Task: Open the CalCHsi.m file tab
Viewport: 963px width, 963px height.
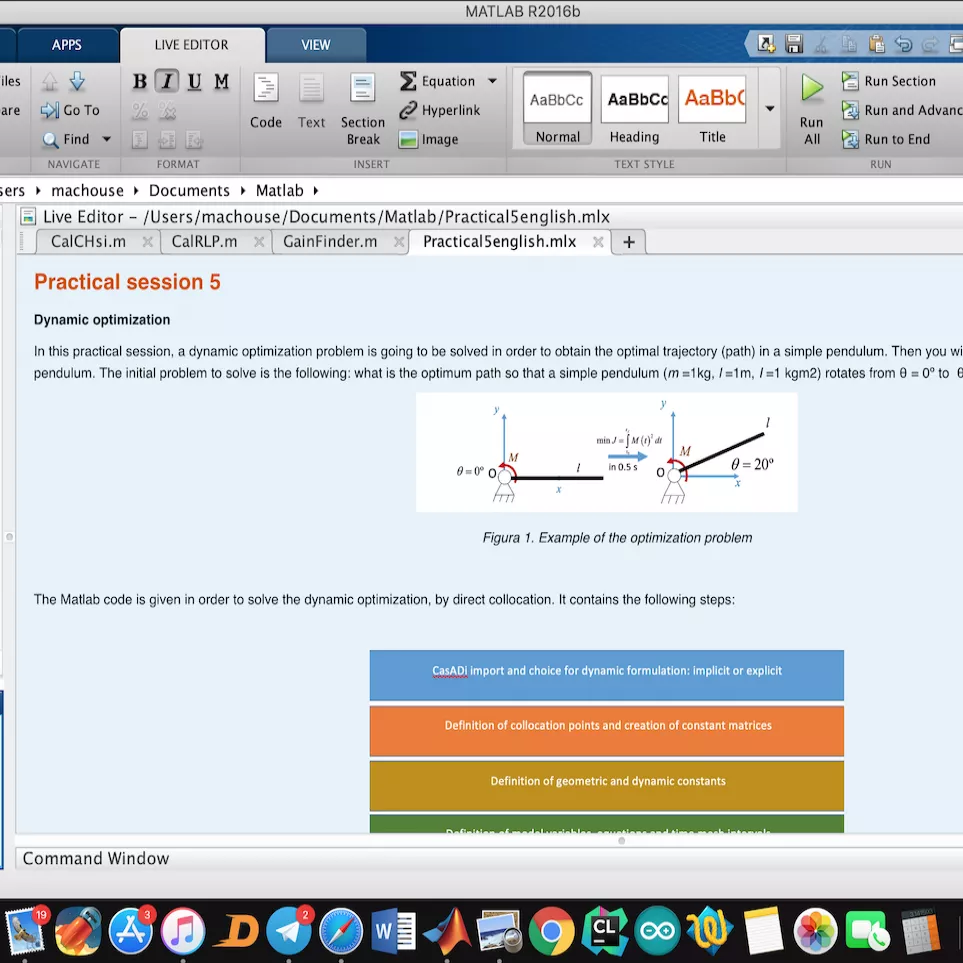Action: [x=88, y=241]
